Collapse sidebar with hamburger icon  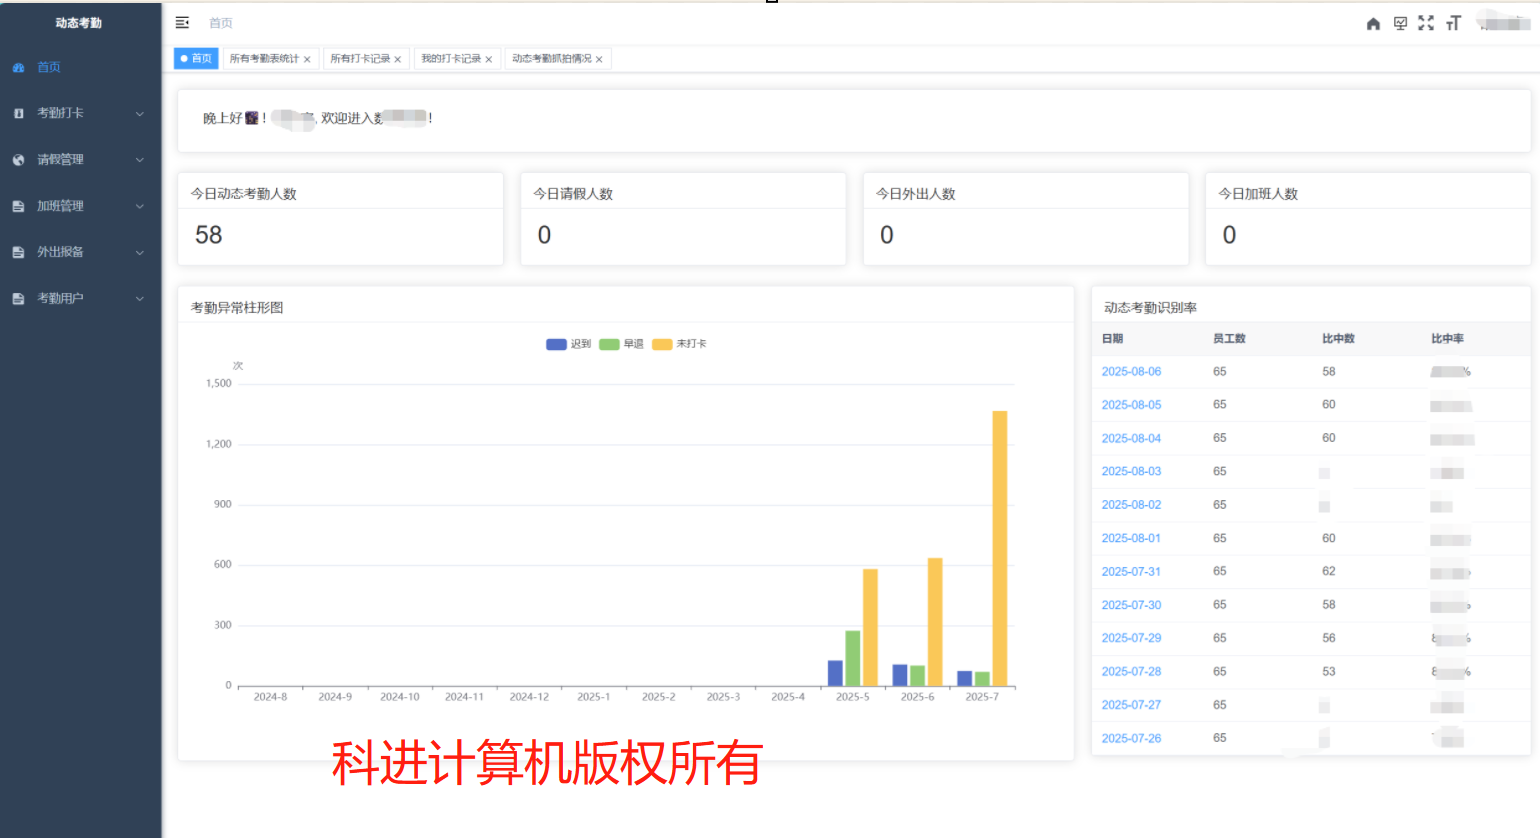coord(182,22)
